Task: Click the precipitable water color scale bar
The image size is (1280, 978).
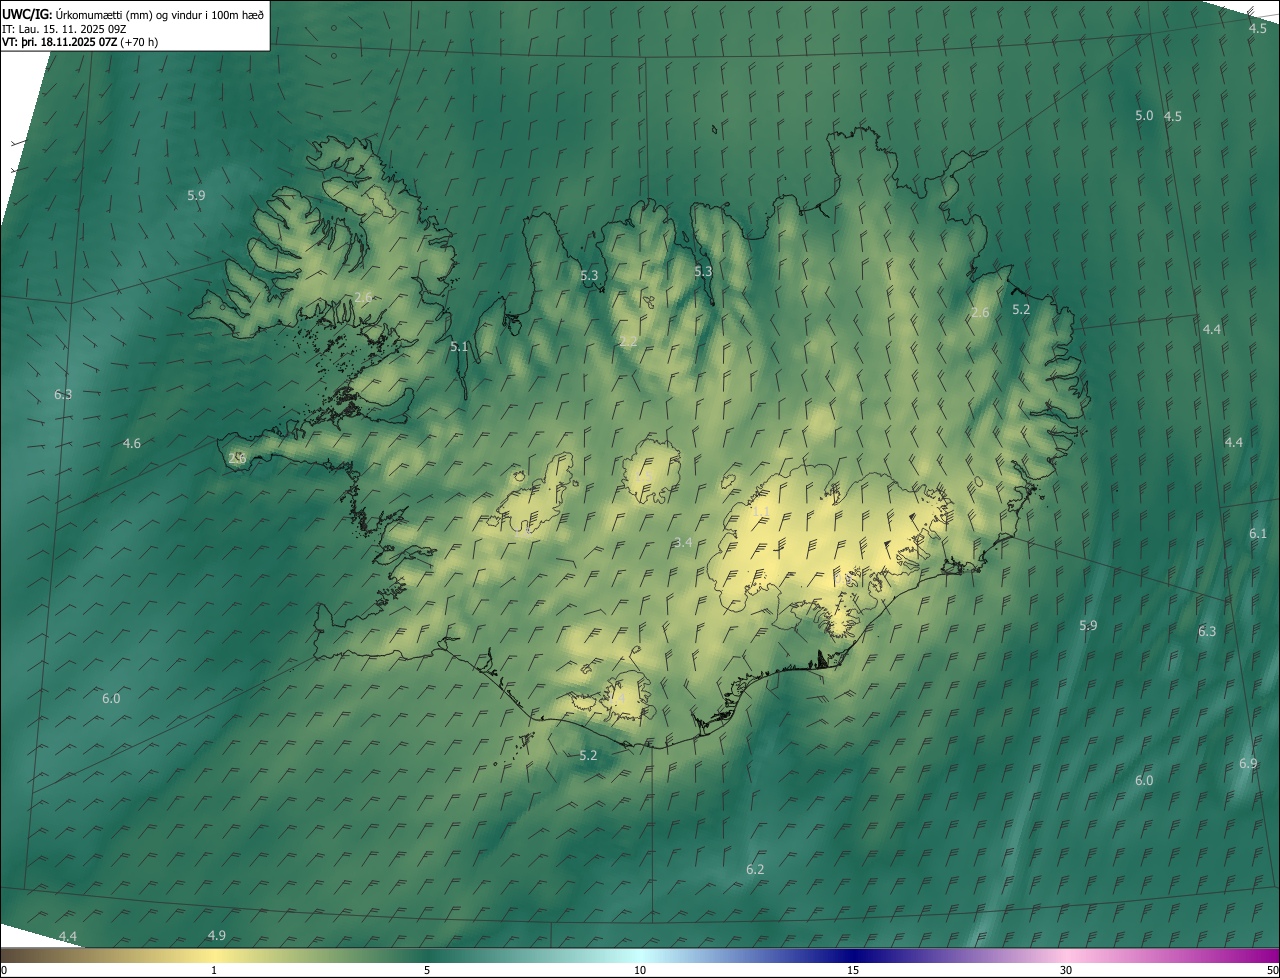Action: 640,955
